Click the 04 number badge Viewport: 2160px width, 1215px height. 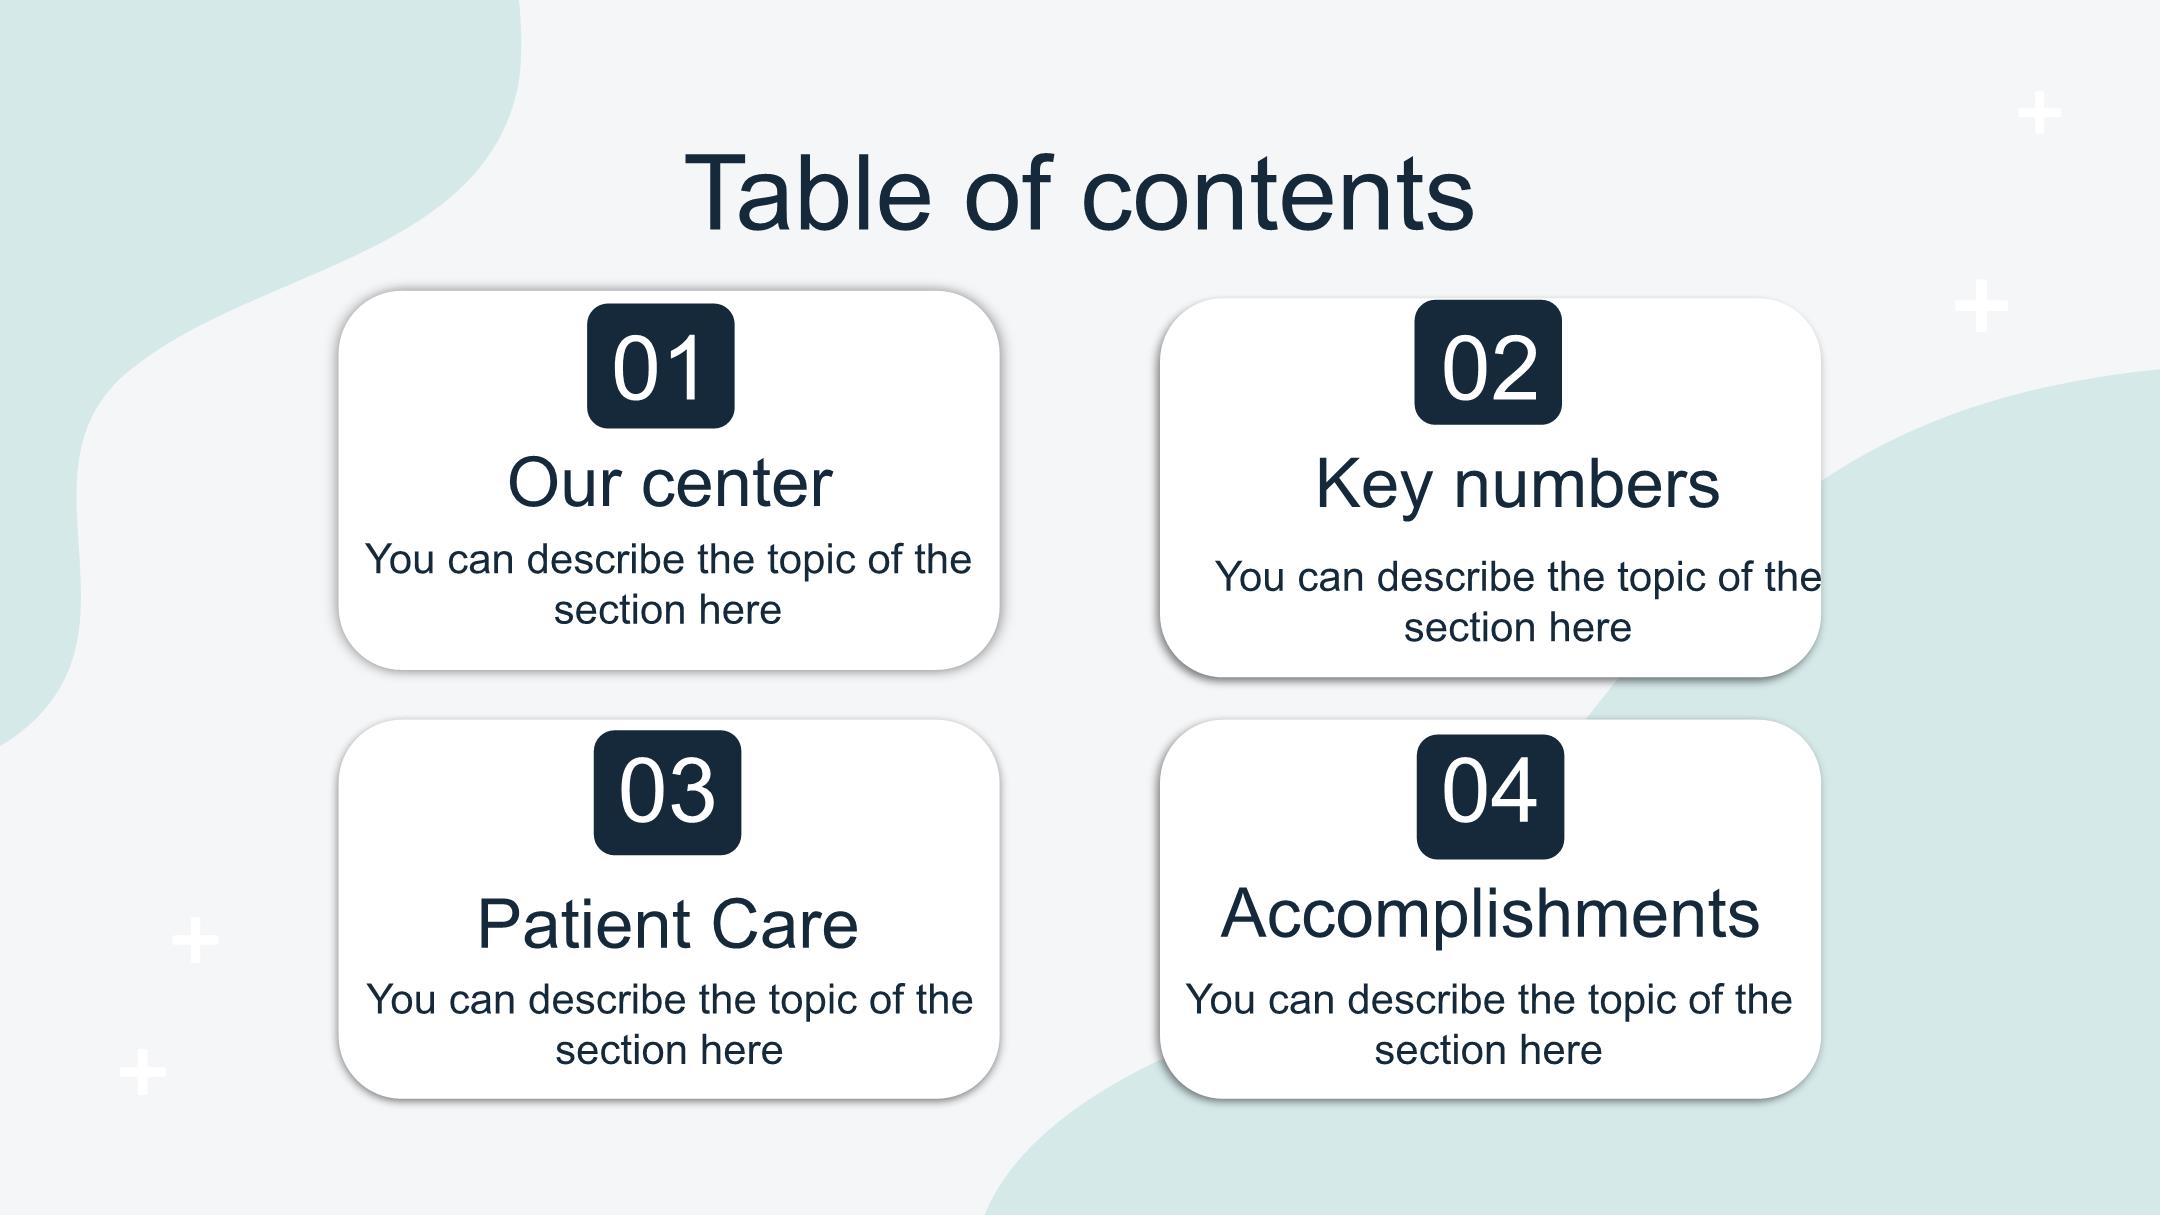tap(1490, 796)
